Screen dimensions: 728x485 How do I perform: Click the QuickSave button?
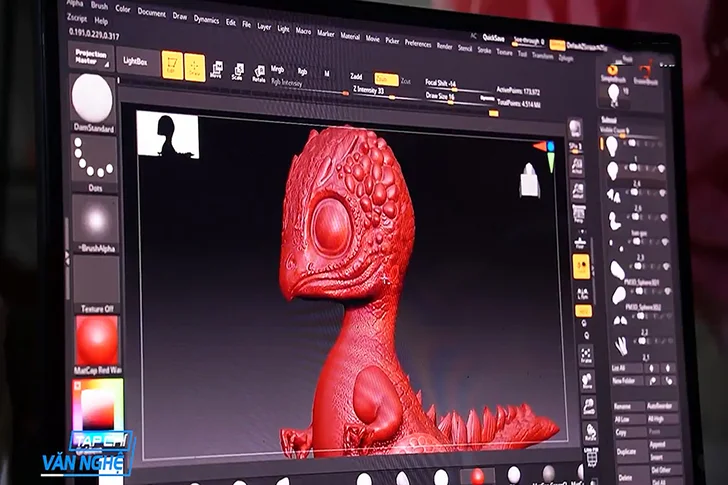coord(493,36)
